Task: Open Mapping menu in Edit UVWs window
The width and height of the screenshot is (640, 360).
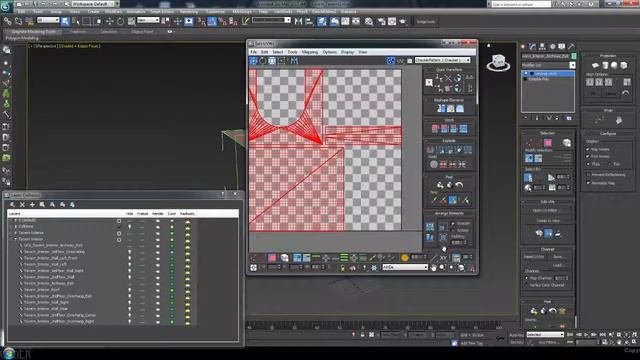Action: 310,52
